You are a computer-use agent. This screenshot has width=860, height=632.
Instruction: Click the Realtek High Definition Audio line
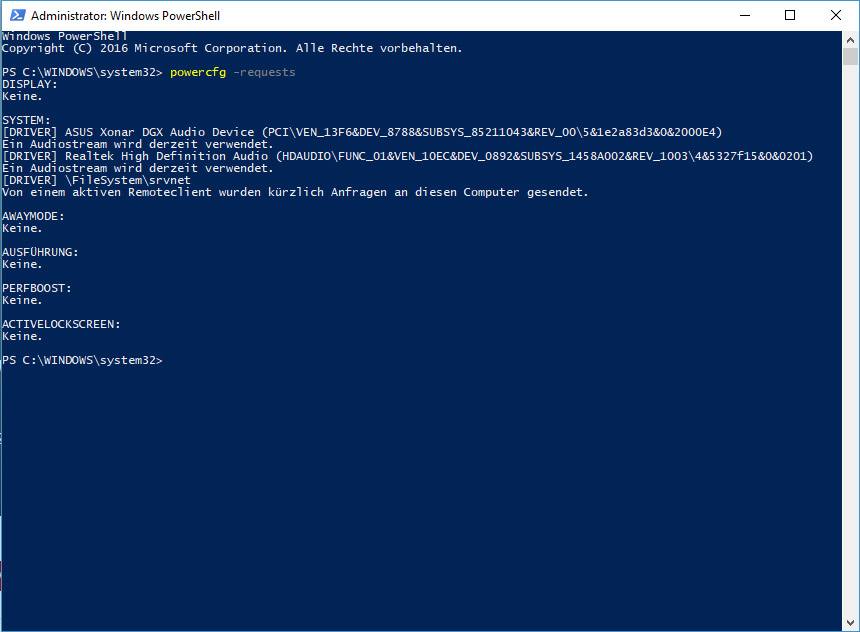[408, 156]
